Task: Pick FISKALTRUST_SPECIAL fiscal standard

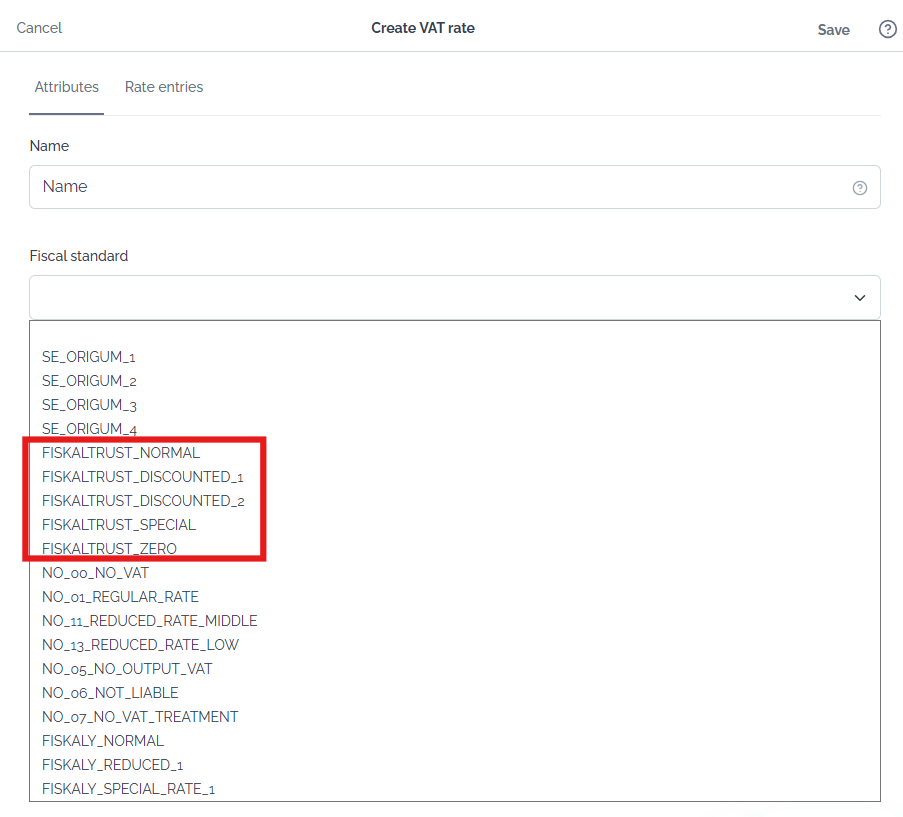Action: pos(454,525)
